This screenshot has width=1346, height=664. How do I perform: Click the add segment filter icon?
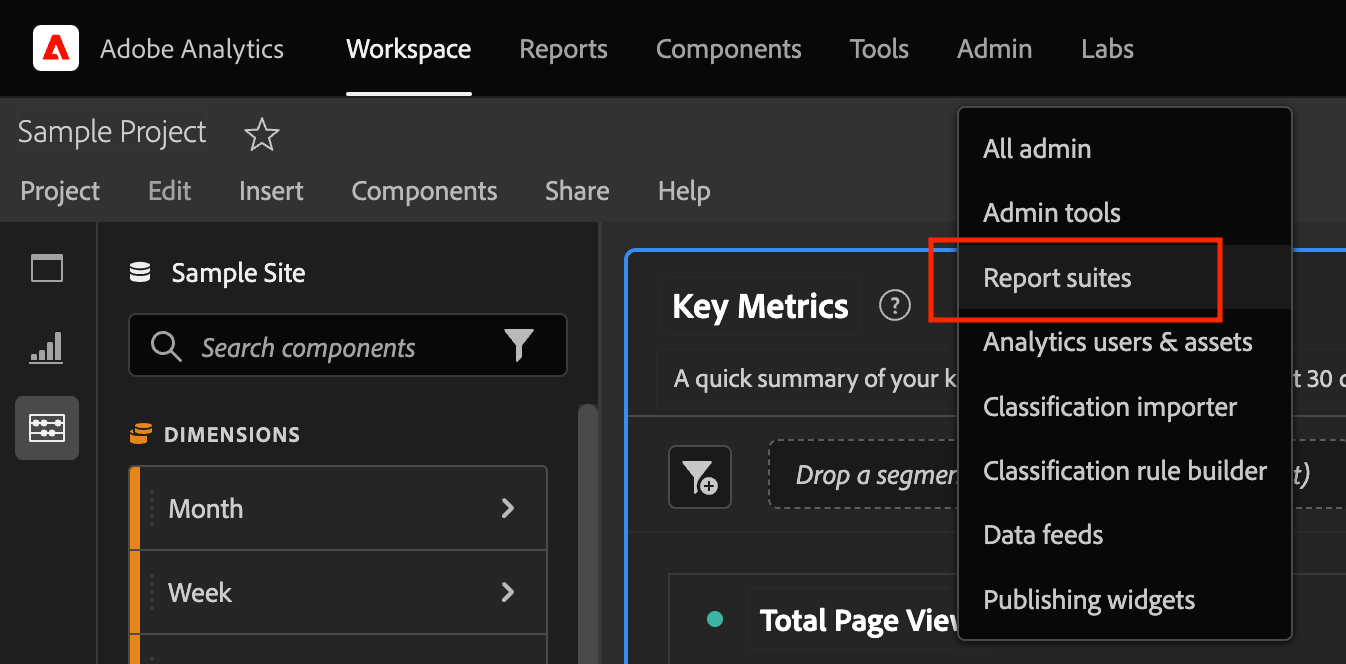coord(700,477)
